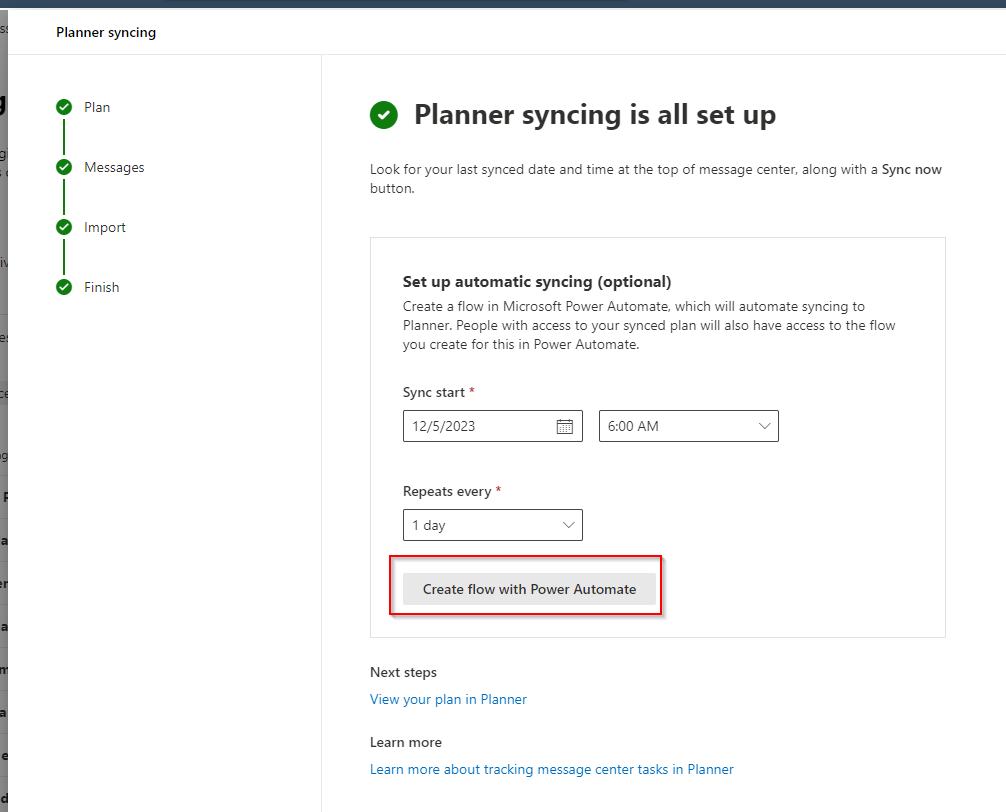Open the calendar picker icon in Sync start

[x=565, y=426]
